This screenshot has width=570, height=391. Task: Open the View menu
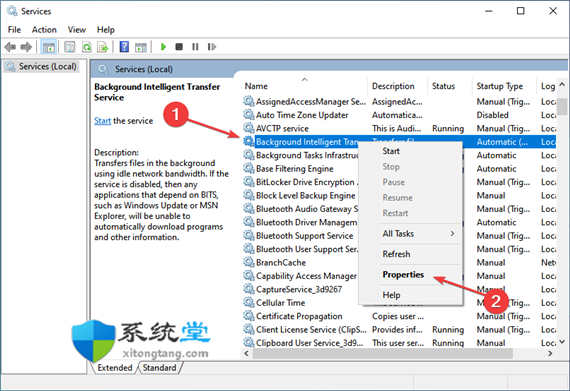[x=77, y=29]
